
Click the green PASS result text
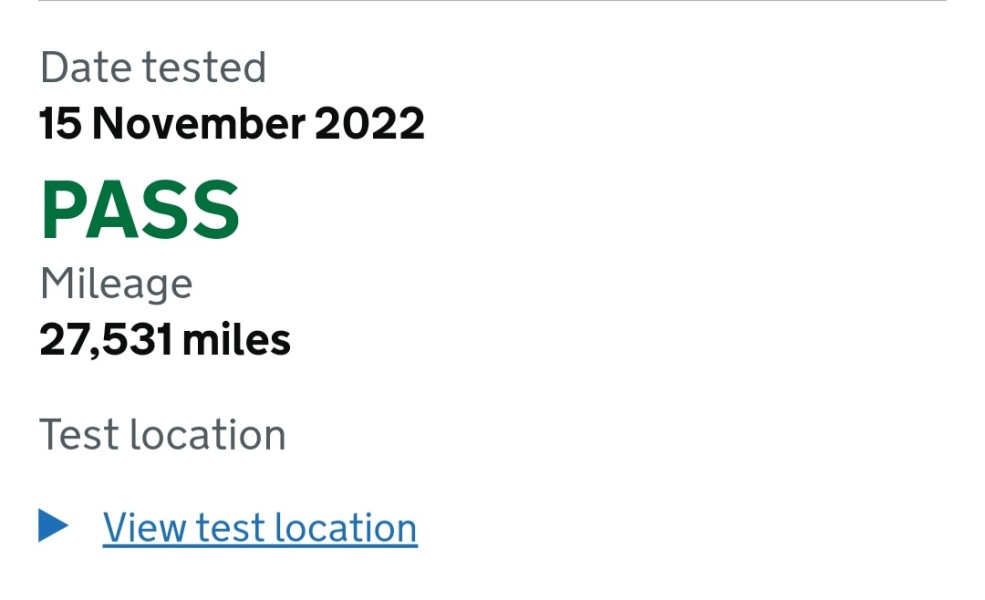coord(140,211)
